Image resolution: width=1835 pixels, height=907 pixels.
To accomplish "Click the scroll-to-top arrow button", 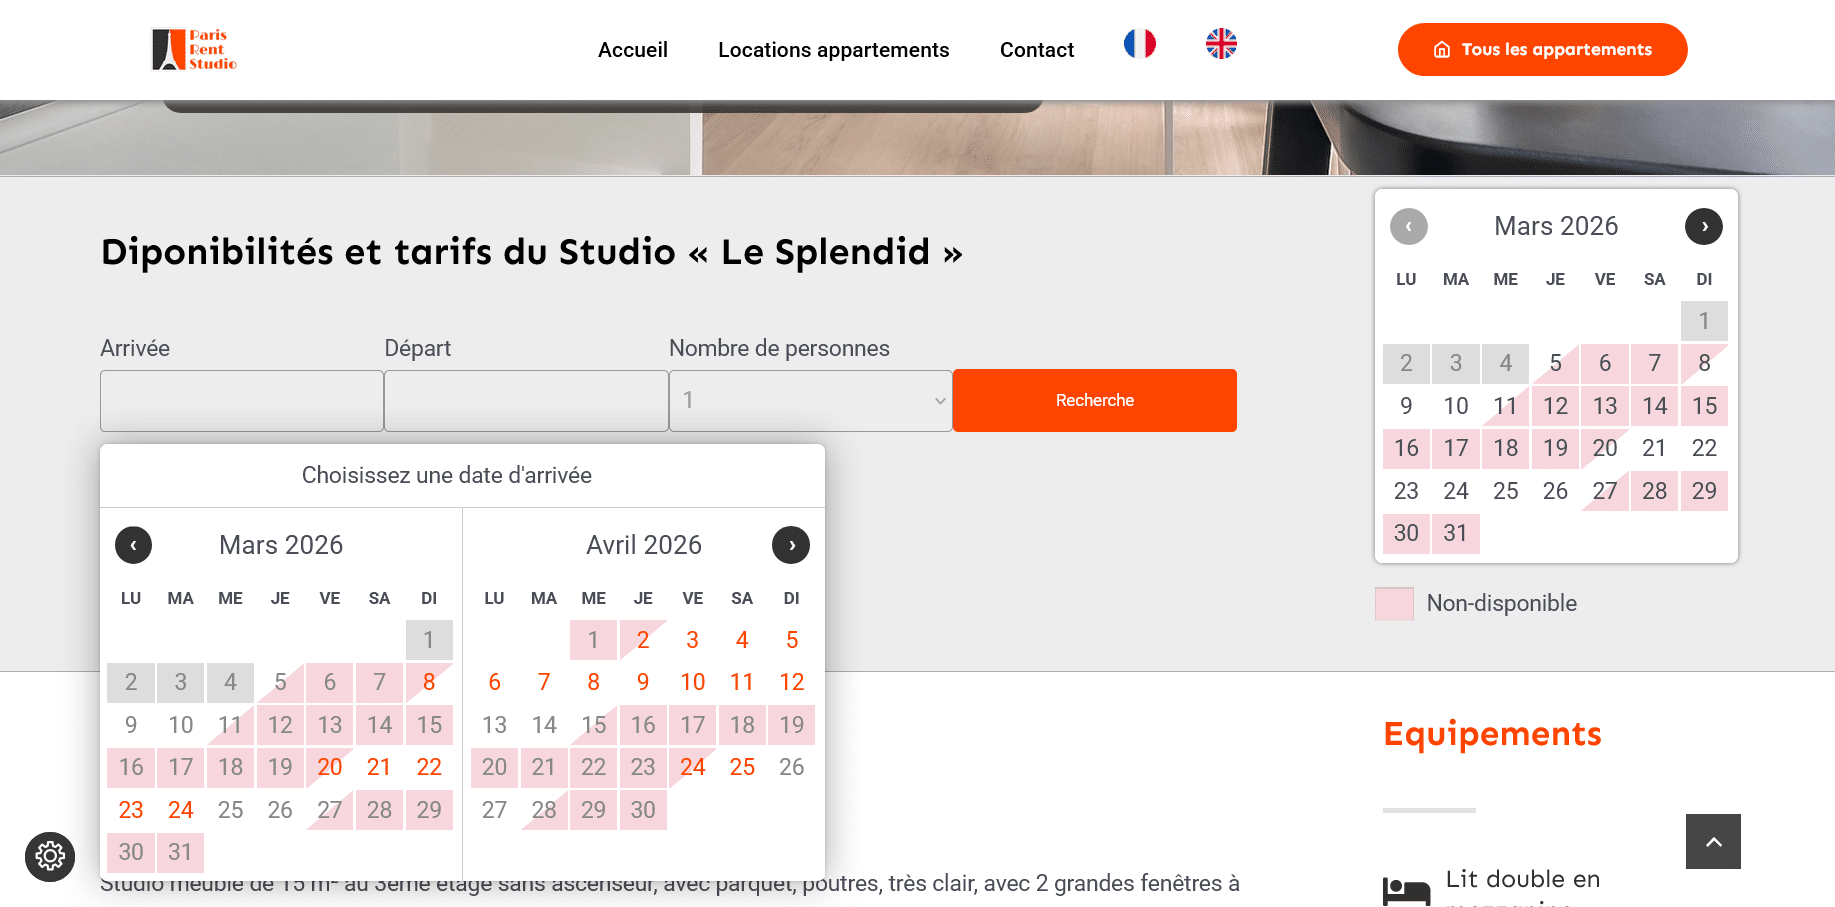I will tap(1713, 841).
